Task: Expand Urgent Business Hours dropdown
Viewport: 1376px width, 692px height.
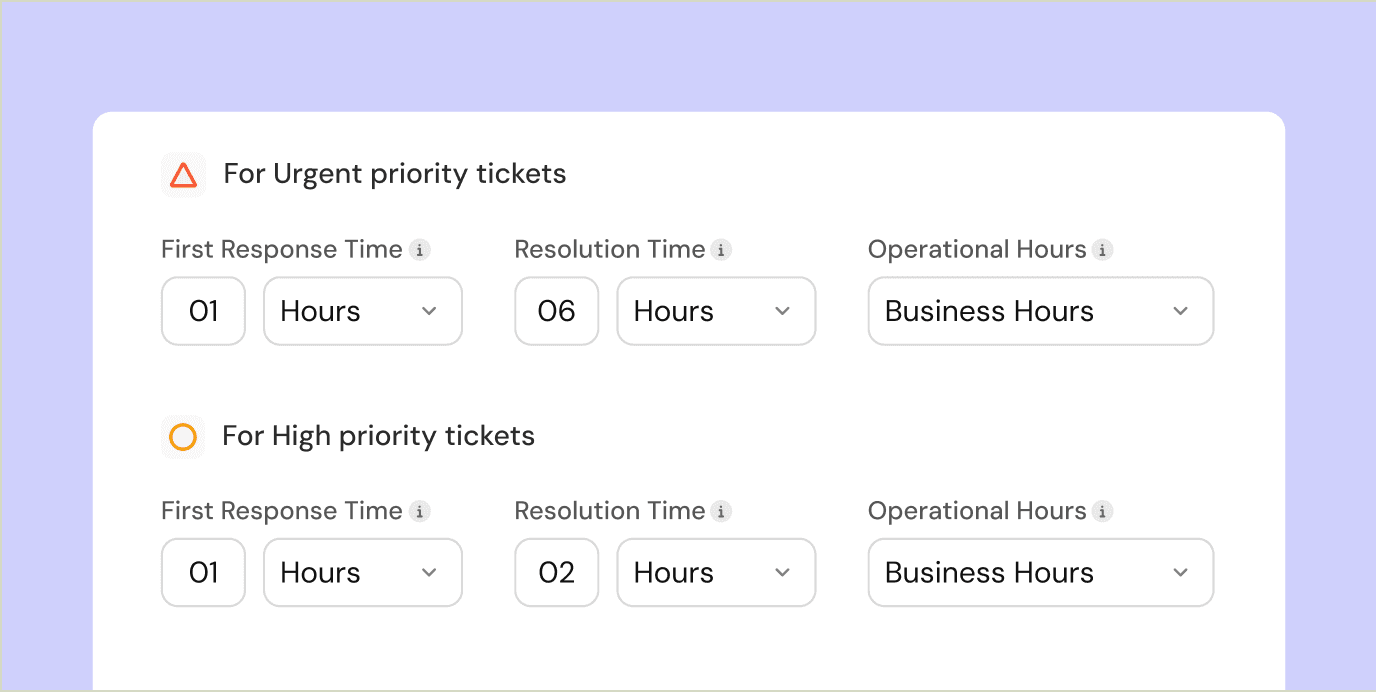Action: coord(1040,311)
